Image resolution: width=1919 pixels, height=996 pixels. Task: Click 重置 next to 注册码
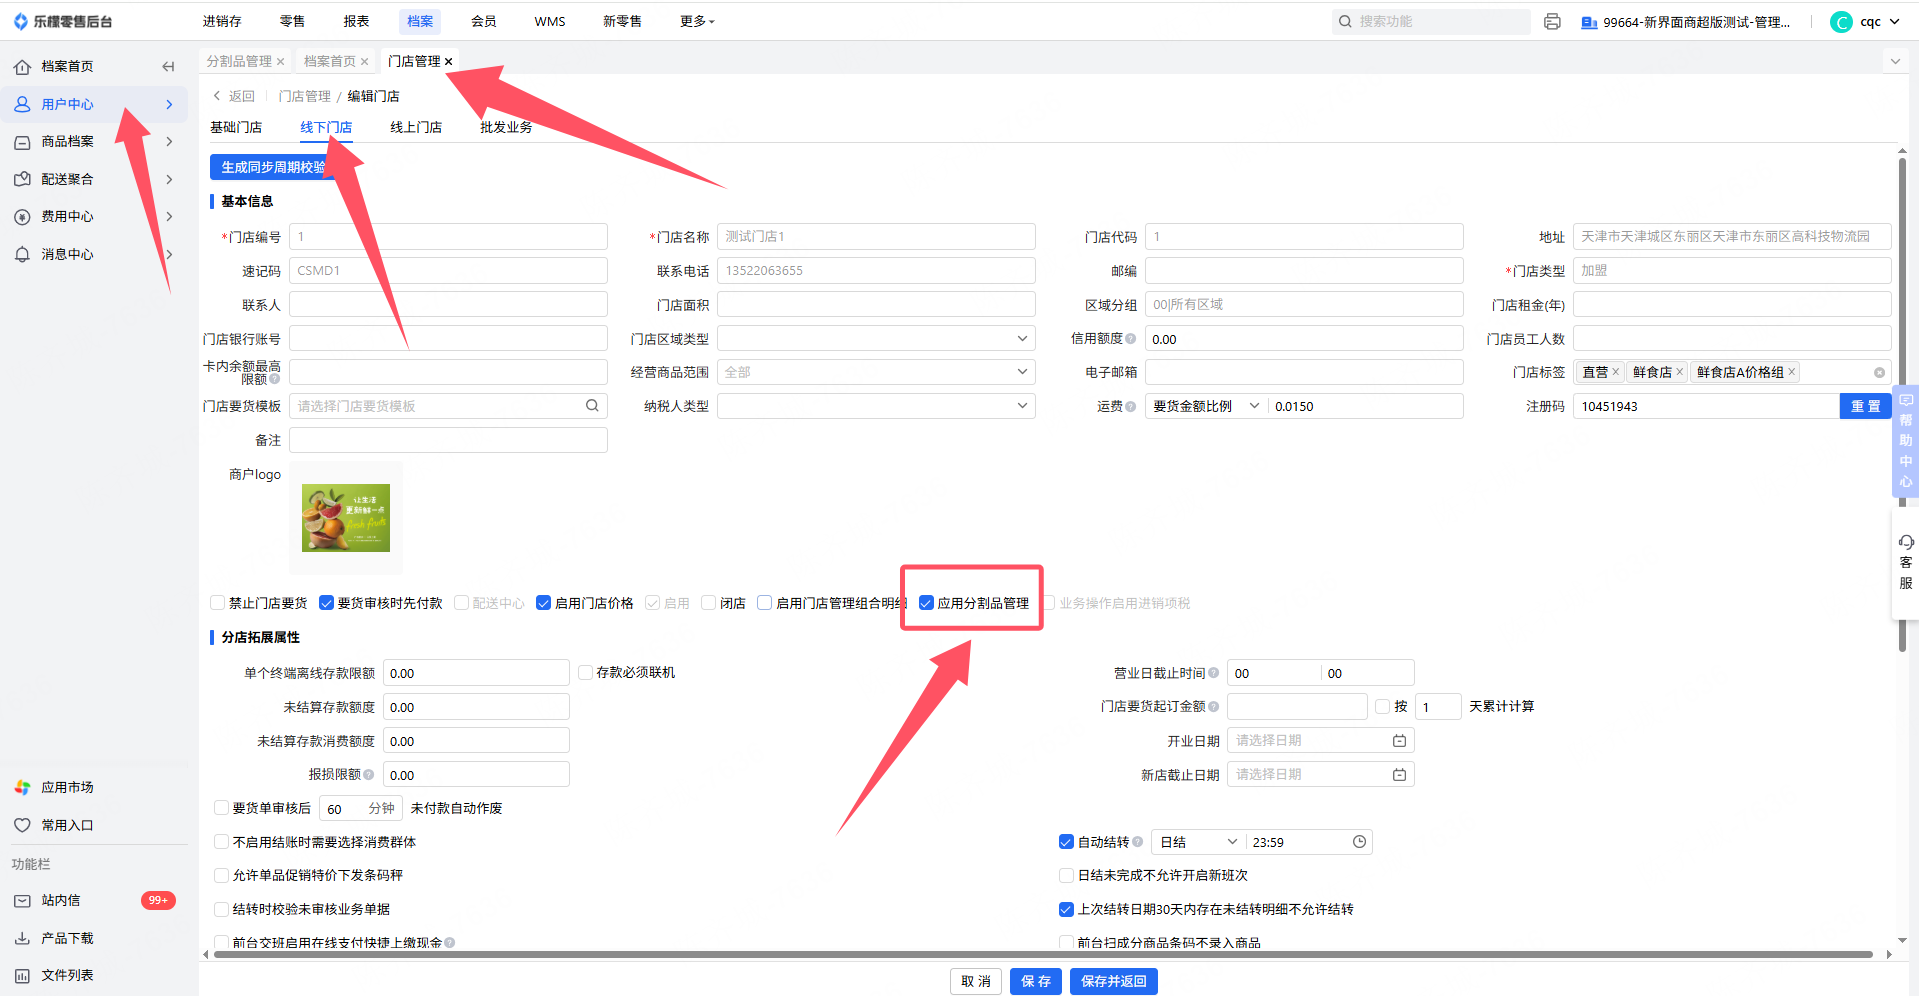(x=1866, y=406)
